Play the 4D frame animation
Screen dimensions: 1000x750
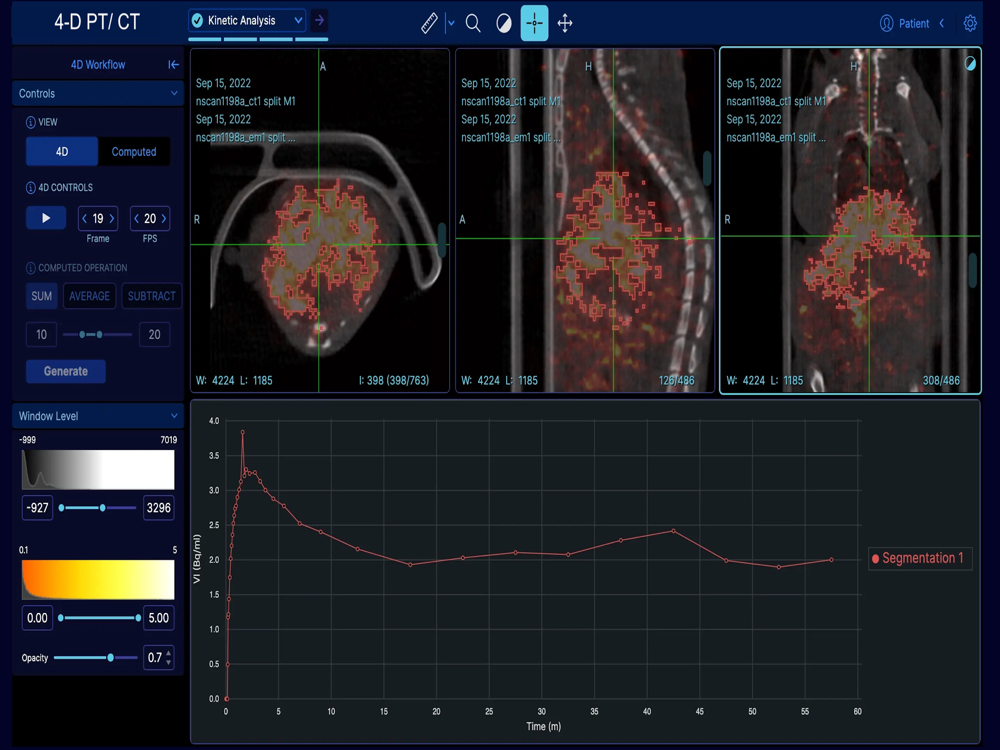click(45, 218)
